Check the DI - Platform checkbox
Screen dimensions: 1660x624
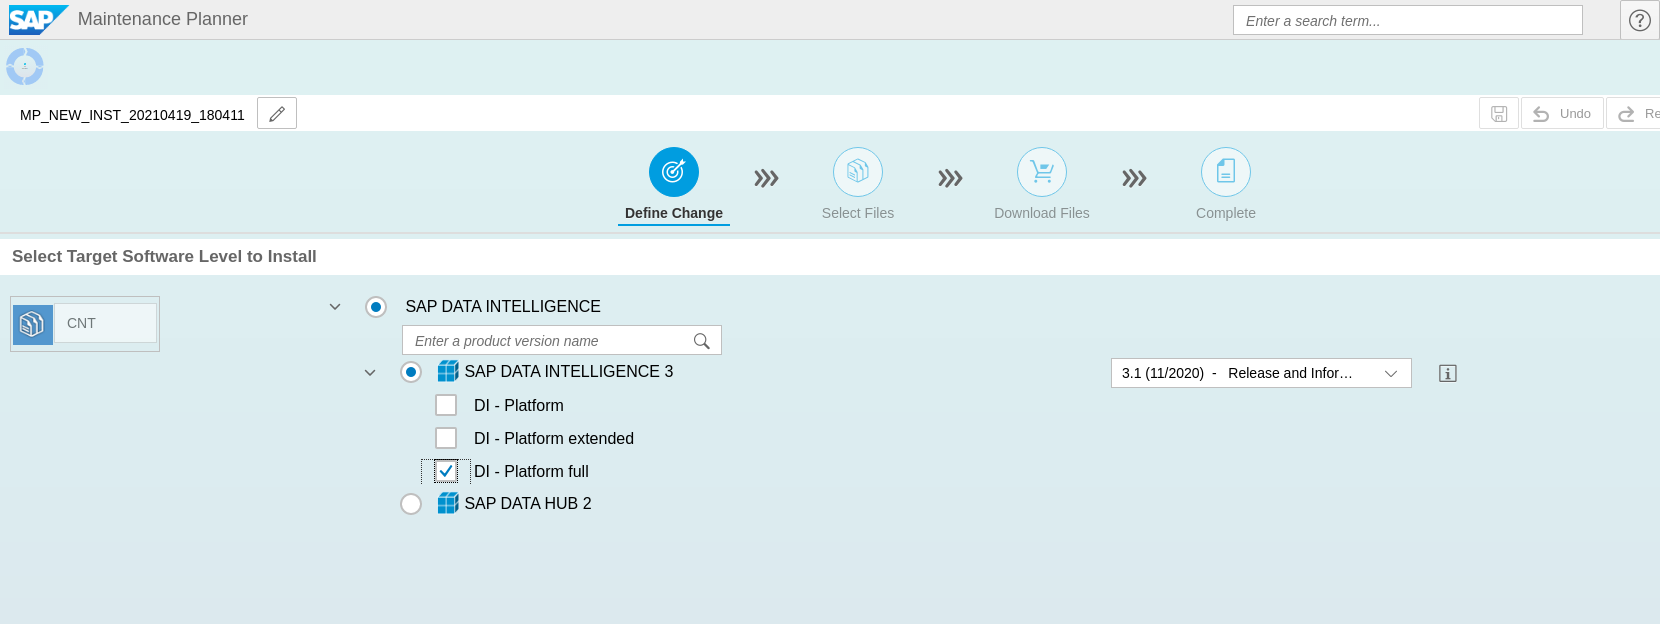(x=446, y=405)
